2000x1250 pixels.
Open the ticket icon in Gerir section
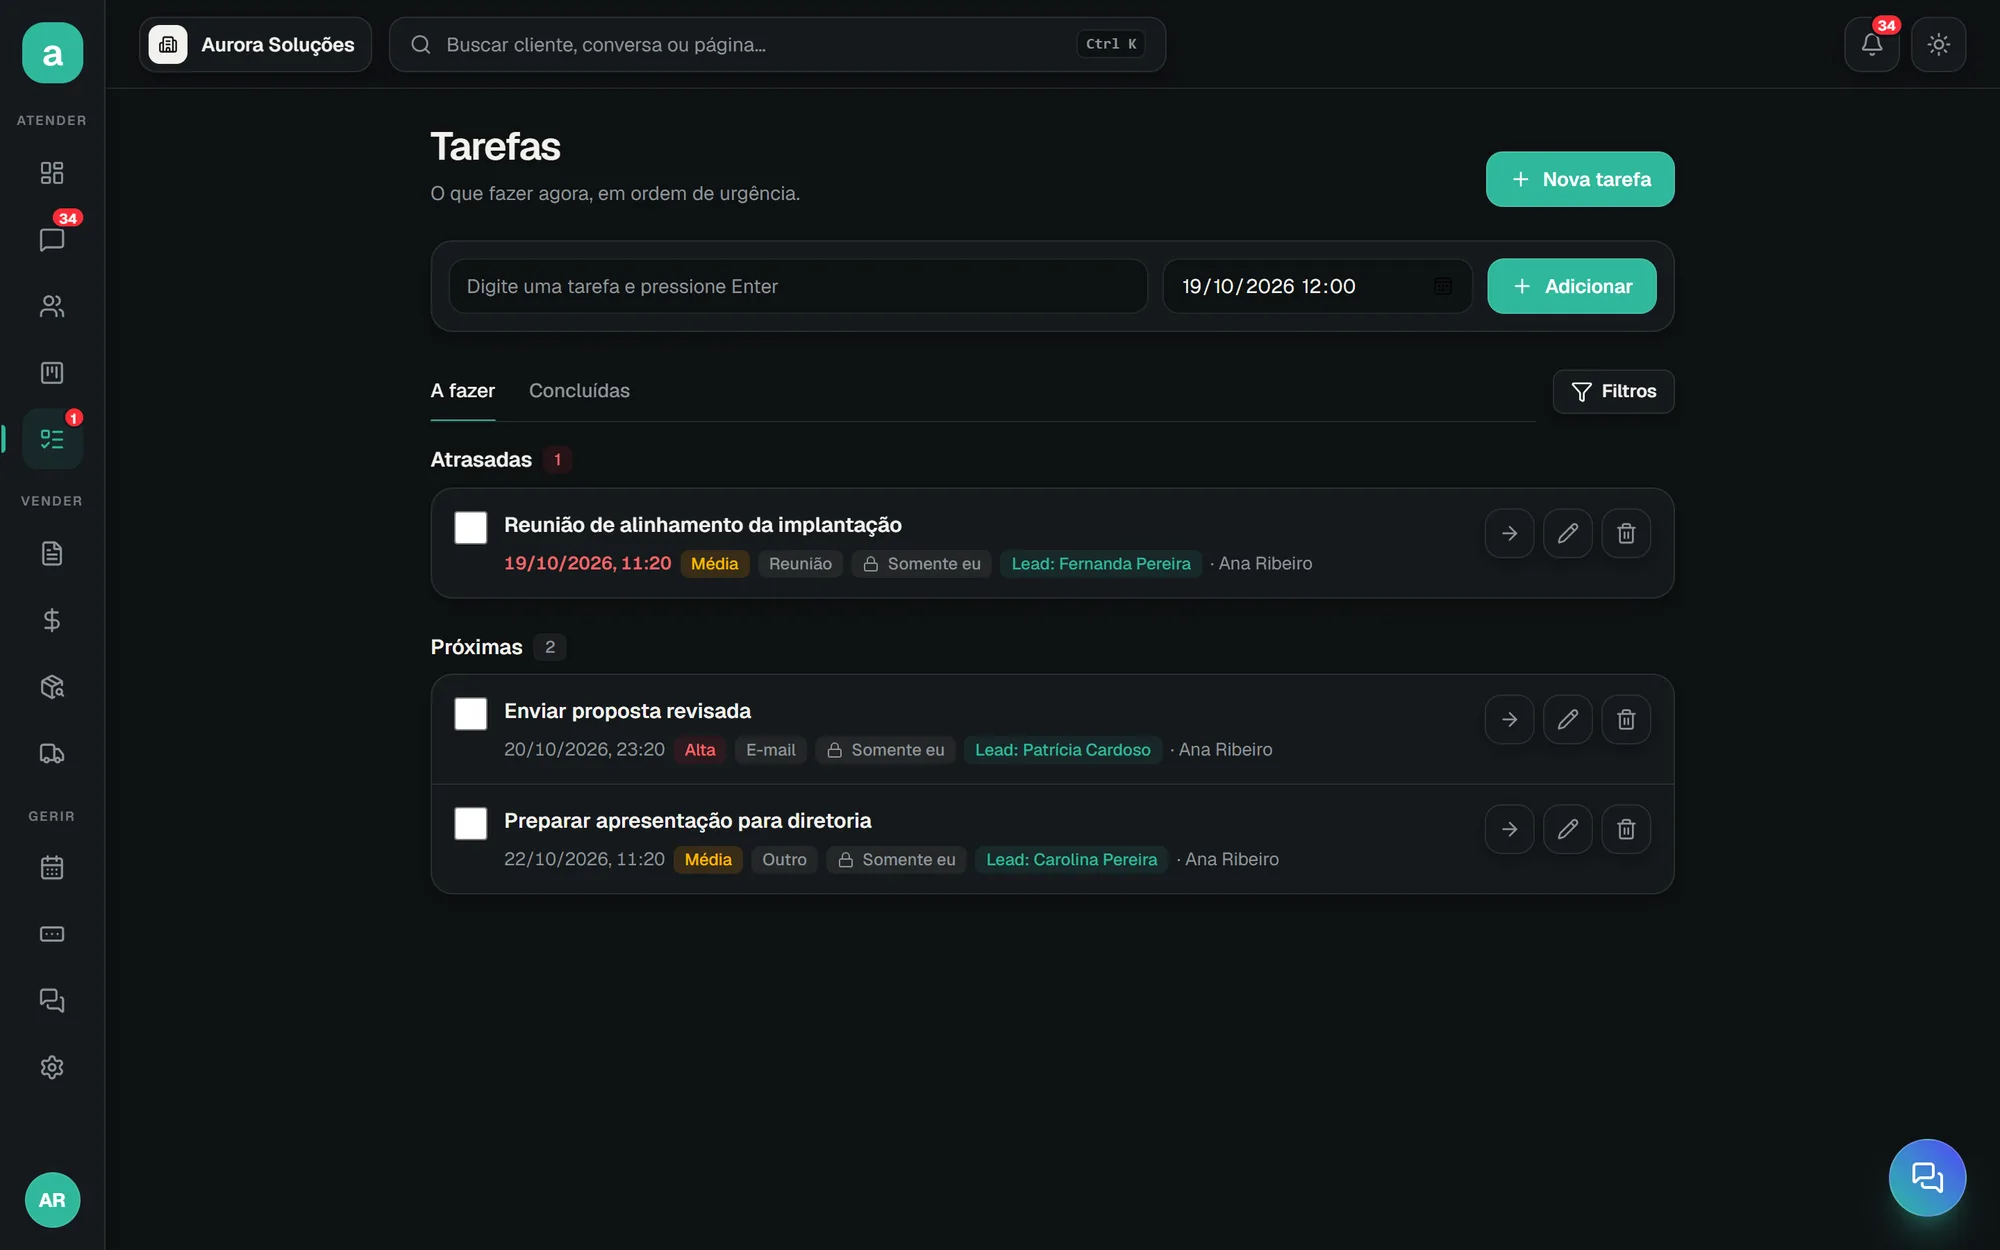coord(52,934)
